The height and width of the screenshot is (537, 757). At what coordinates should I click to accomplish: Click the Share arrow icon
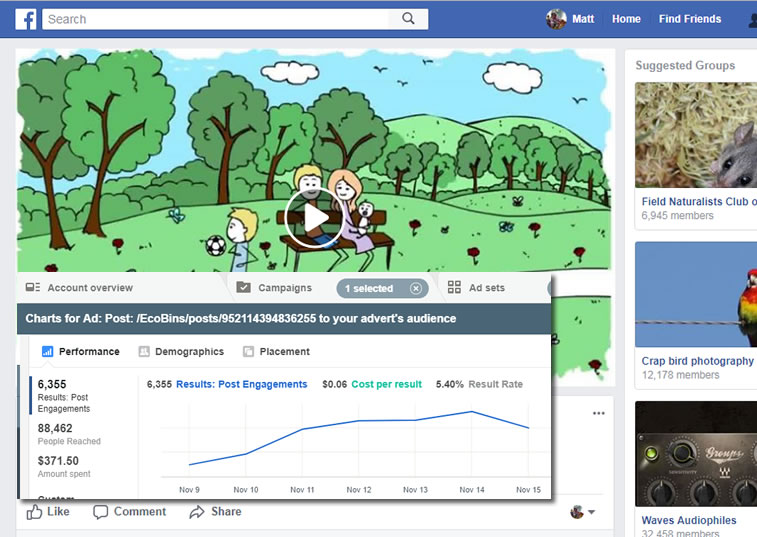pyautogui.click(x=197, y=512)
